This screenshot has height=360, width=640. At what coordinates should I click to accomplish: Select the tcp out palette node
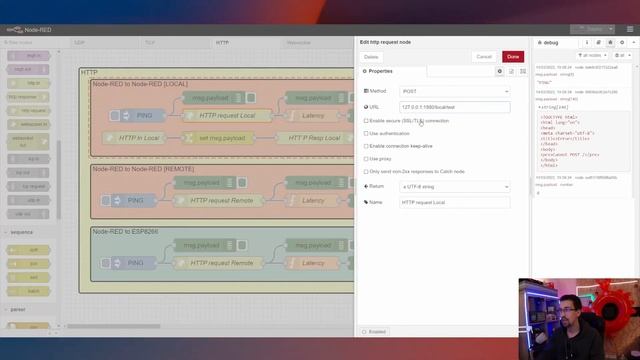click(x=29, y=173)
